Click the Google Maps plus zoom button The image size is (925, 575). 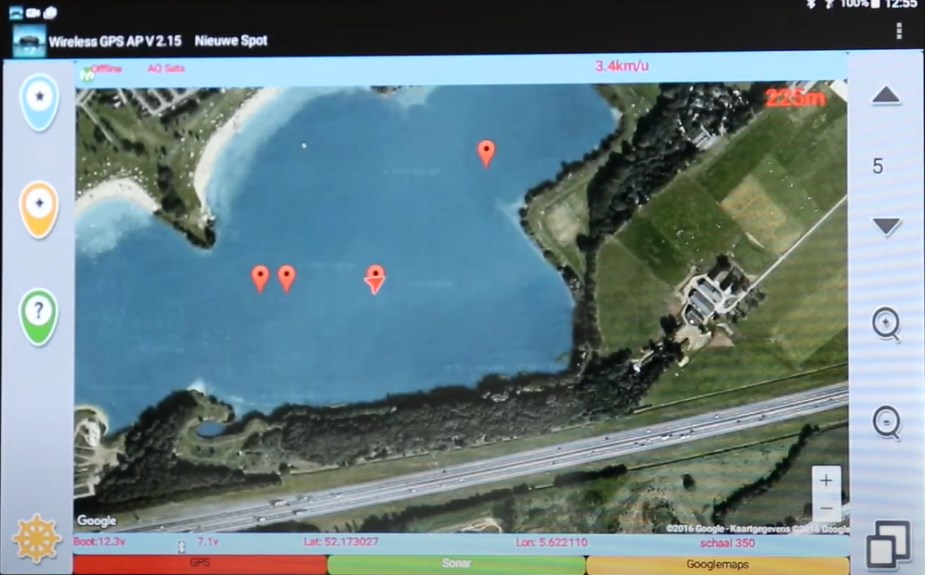826,481
